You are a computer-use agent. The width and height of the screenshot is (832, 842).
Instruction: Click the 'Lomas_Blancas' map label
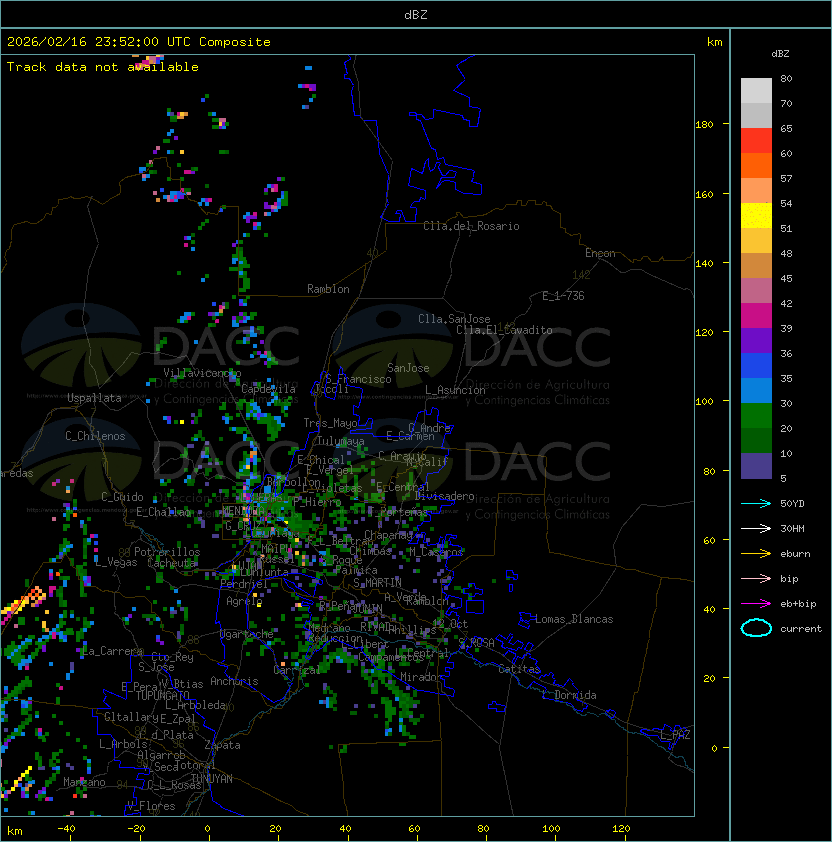pos(574,619)
